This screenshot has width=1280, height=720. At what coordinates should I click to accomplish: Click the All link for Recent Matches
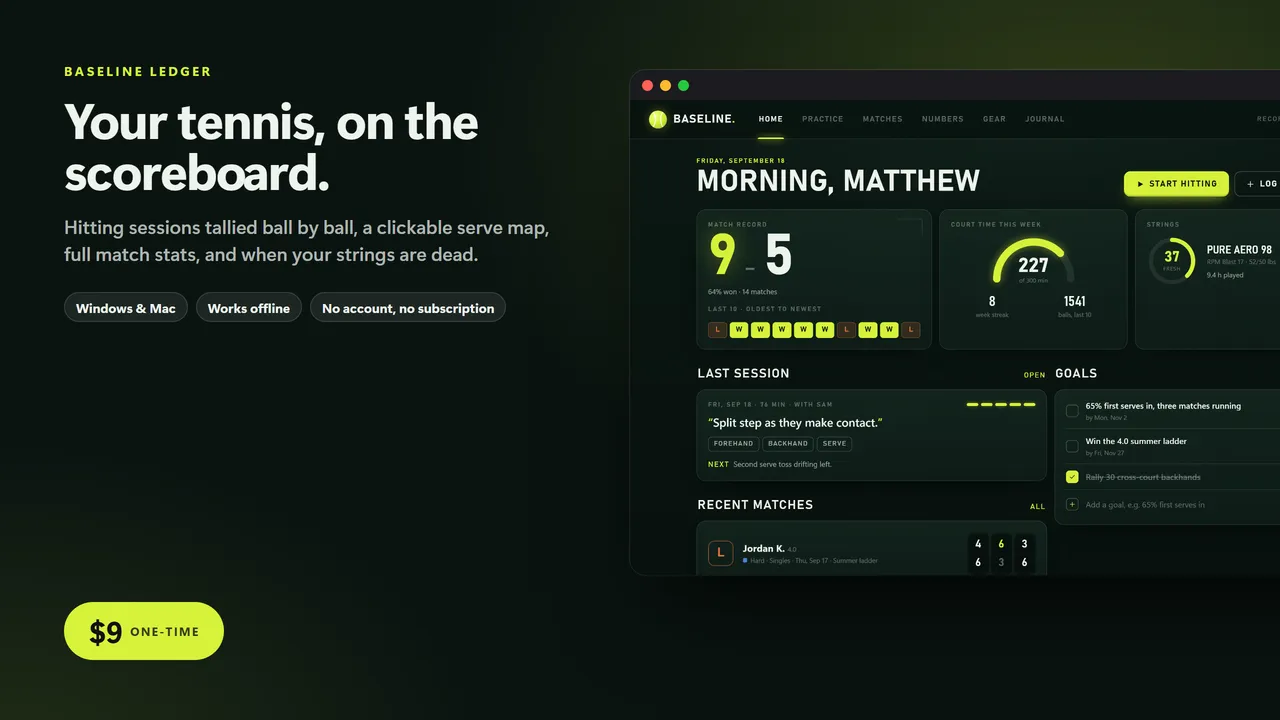[1038, 507]
